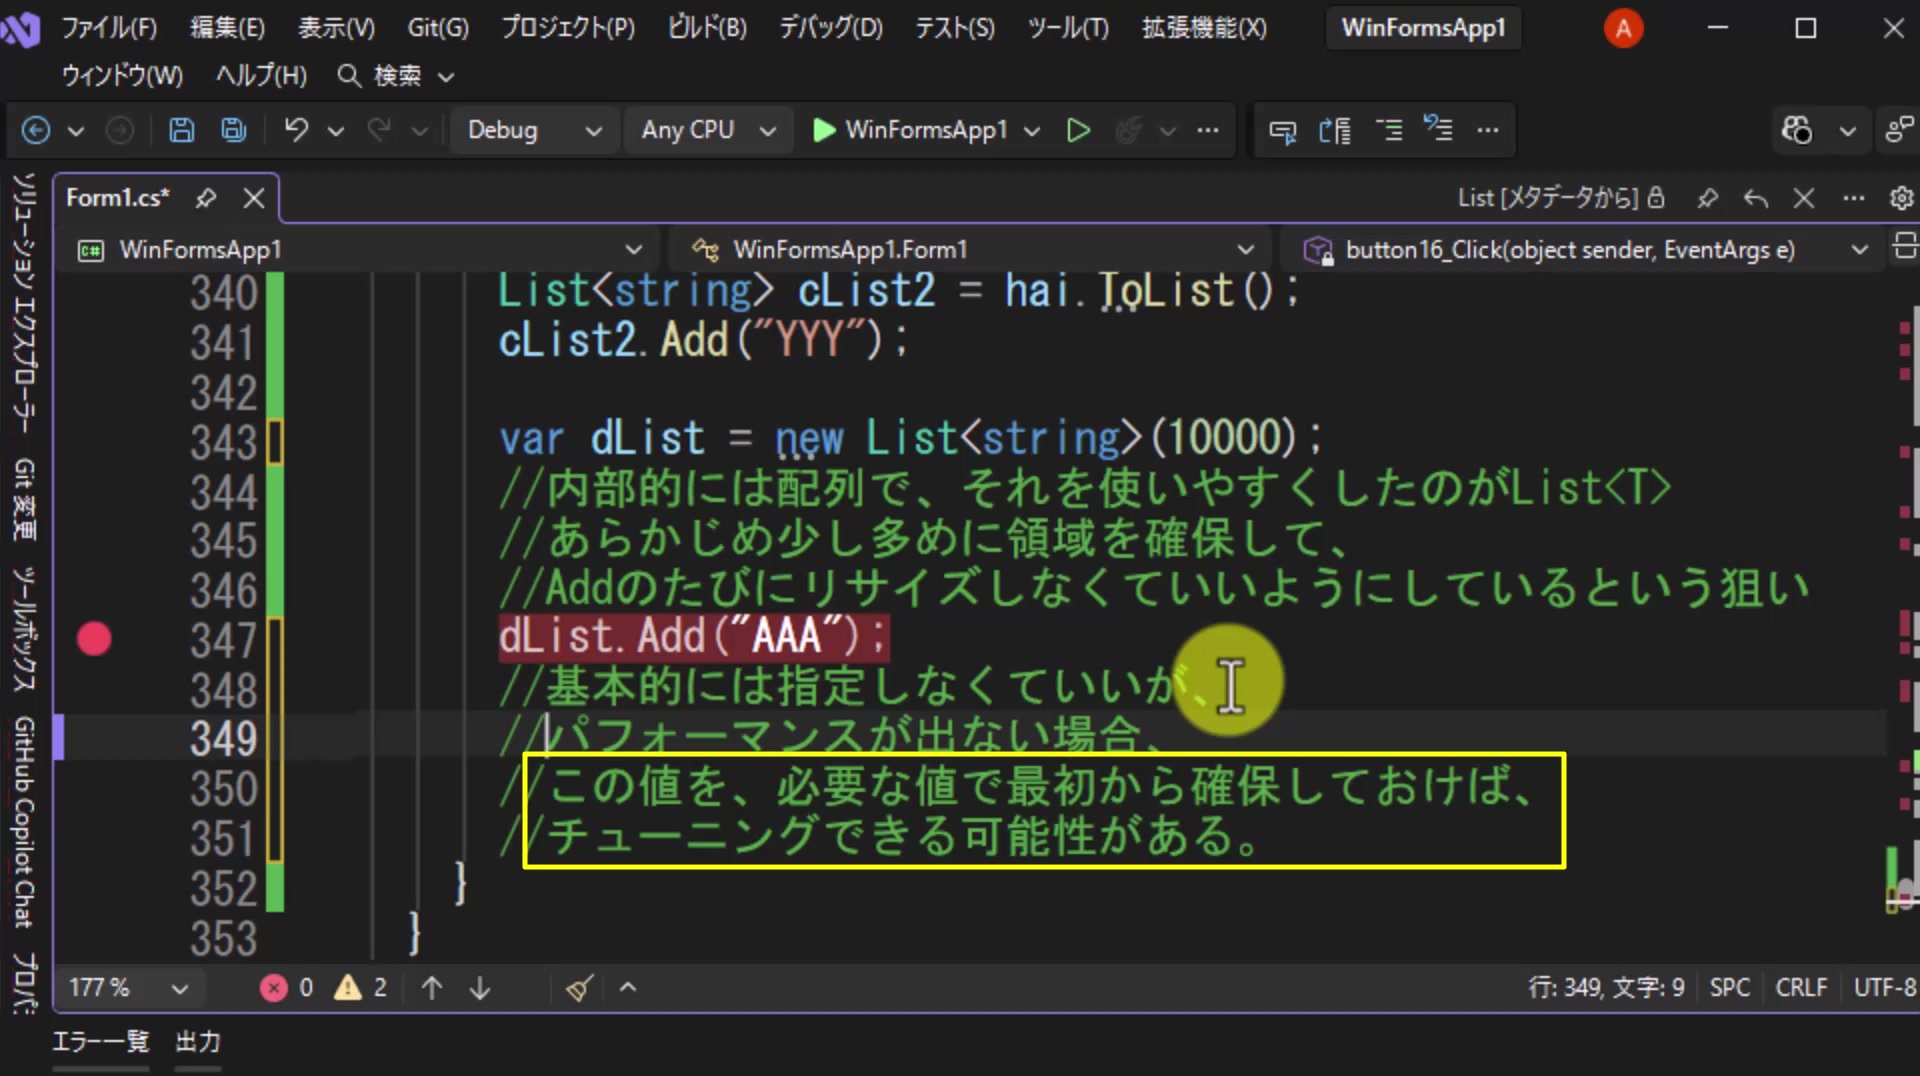This screenshot has width=1920, height=1076.
Task: Change the 177 % zoom level dropdown
Action: click(128, 988)
